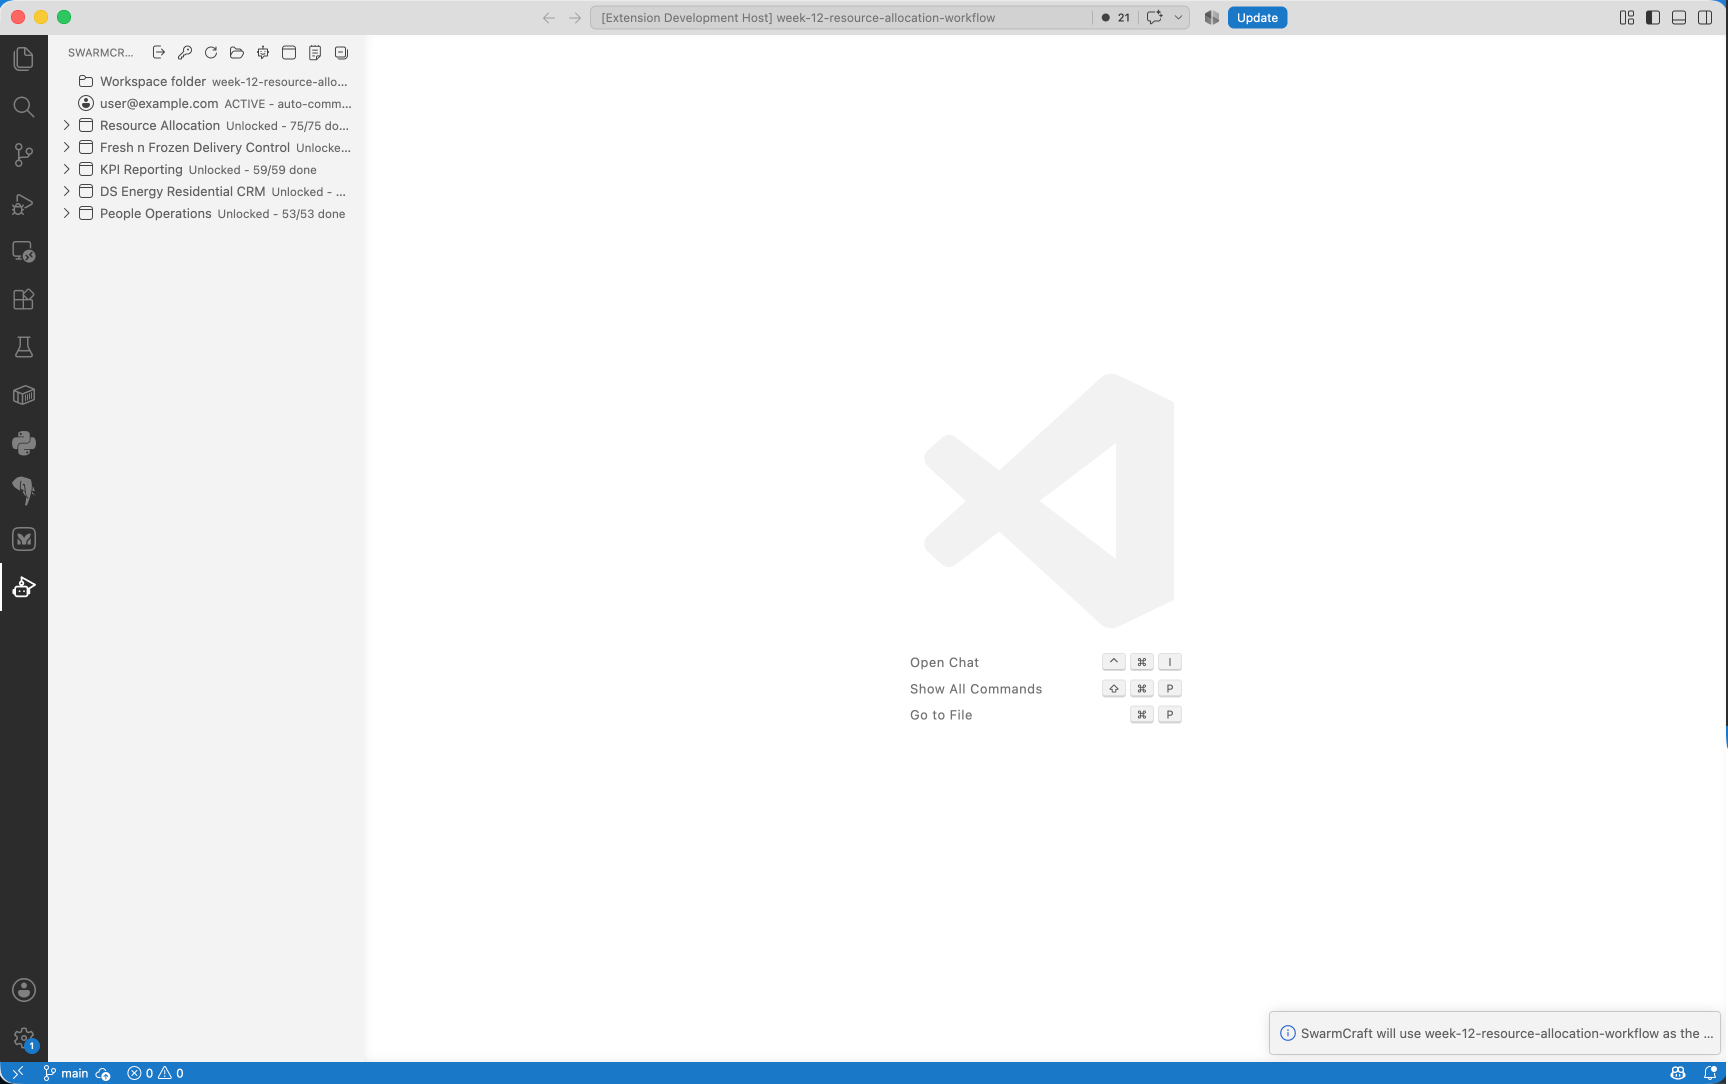Click the cube icon beside Update
This screenshot has width=1728, height=1084.
[x=1211, y=17]
